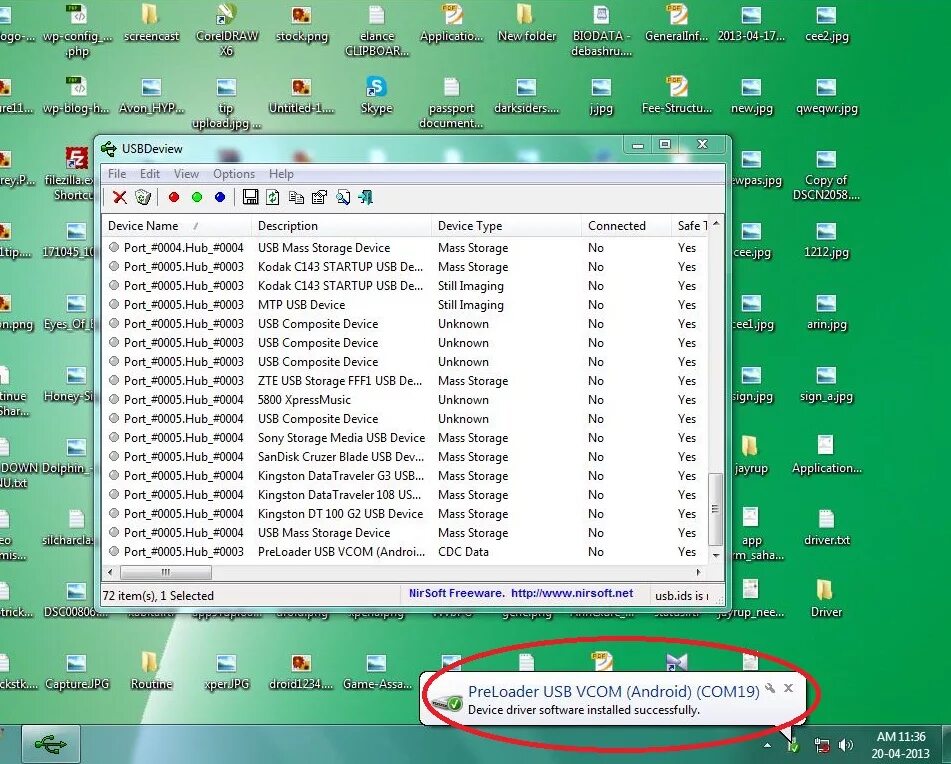The width and height of the screenshot is (951, 764).
Task: Click Still Imaging cell of Kodak C143 row
Action: click(x=471, y=286)
